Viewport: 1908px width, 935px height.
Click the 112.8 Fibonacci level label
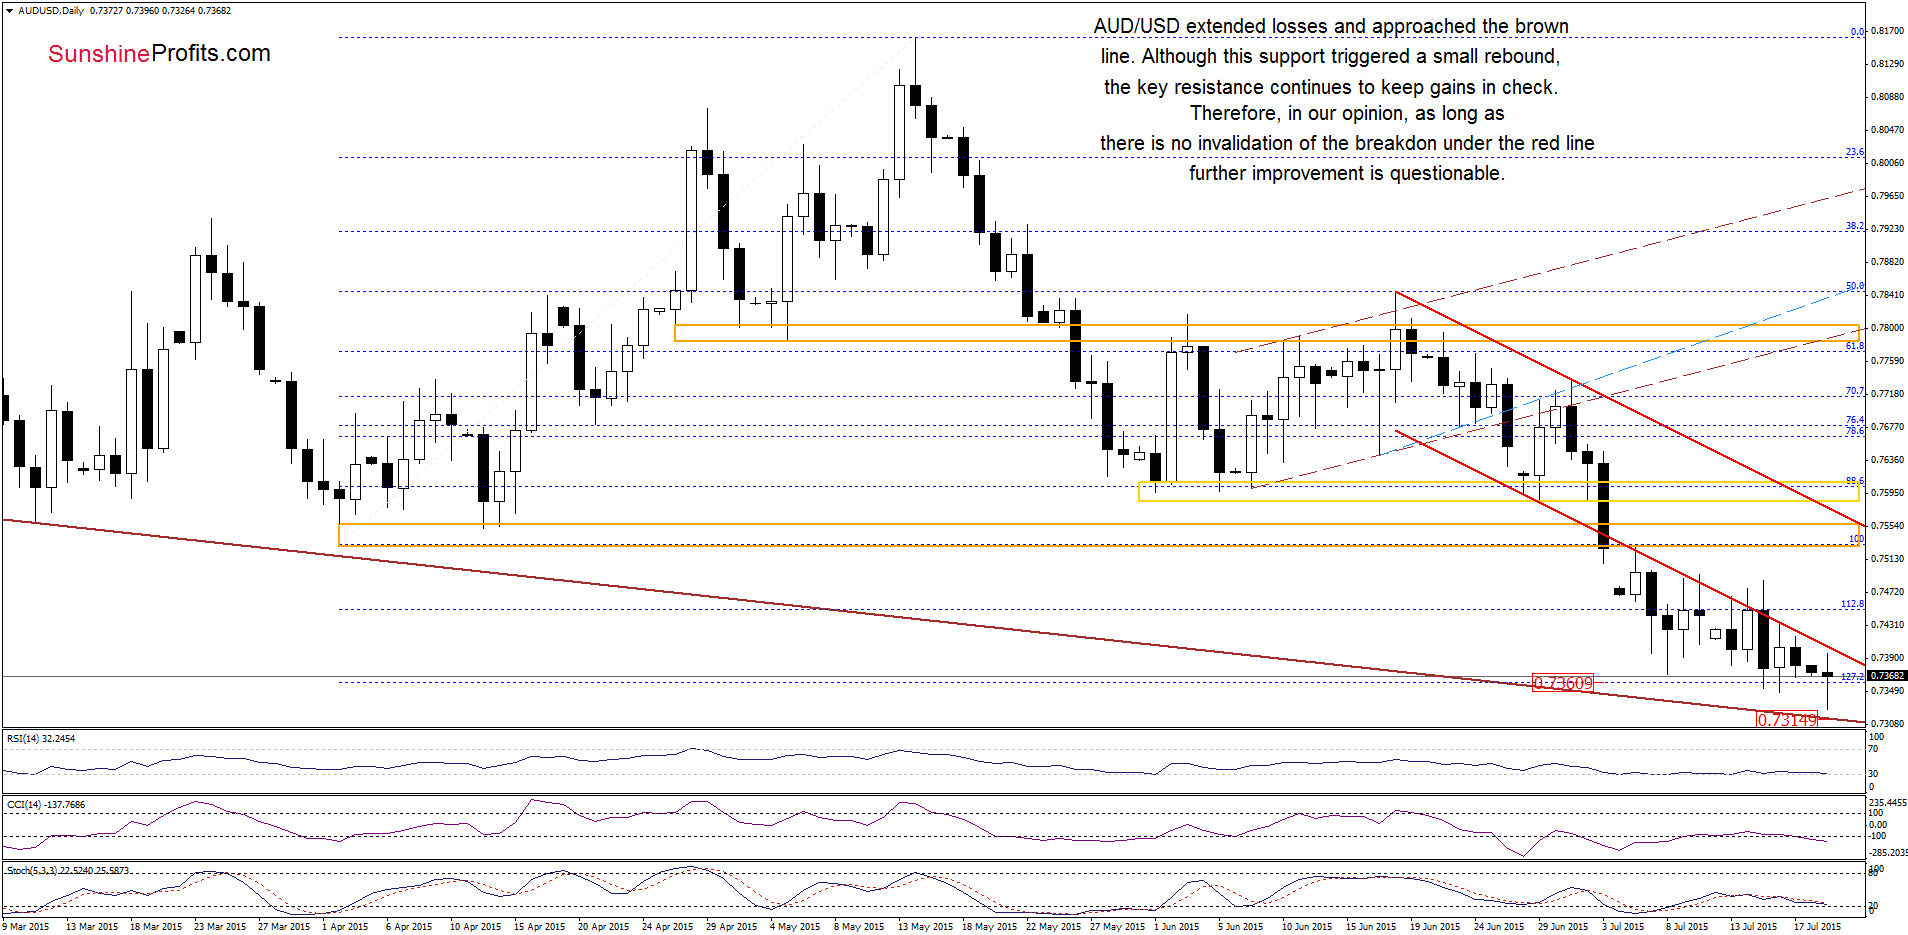pos(1853,604)
